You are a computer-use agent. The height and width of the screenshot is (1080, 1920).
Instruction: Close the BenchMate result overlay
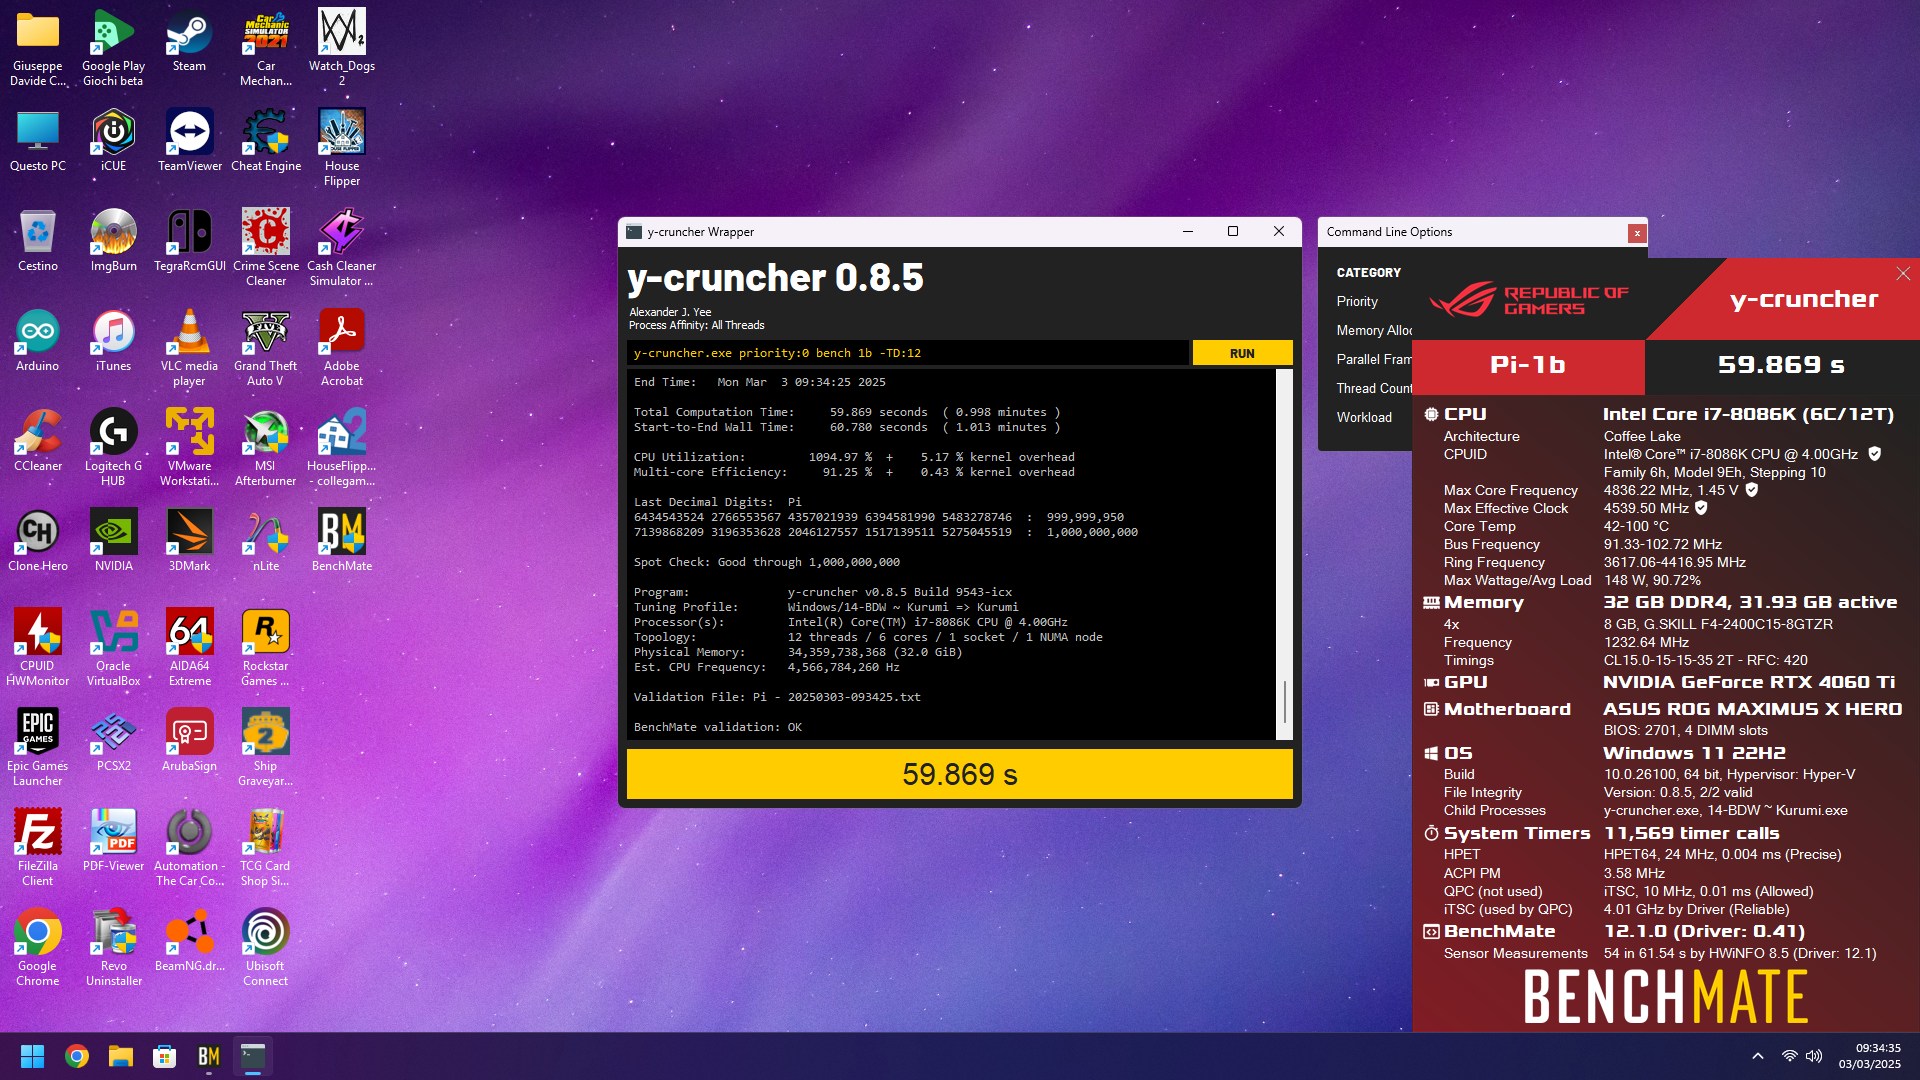pyautogui.click(x=1903, y=274)
